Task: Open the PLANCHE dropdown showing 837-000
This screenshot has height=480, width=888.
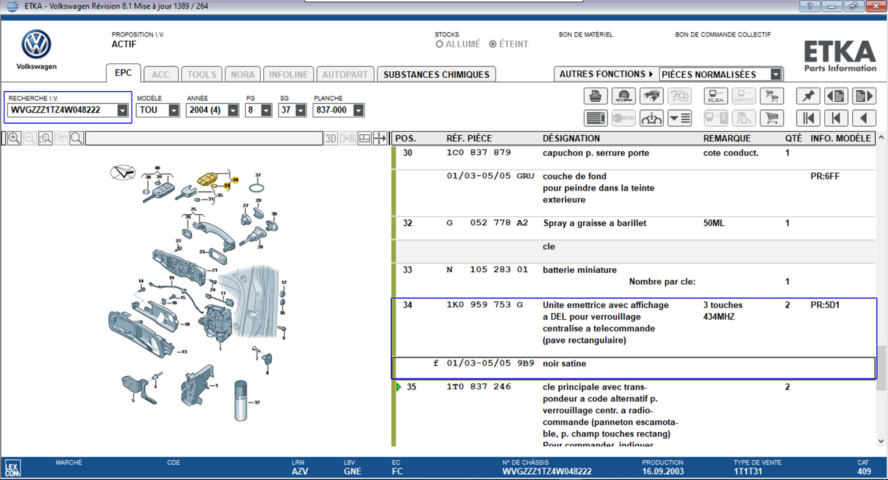Action: (358, 110)
